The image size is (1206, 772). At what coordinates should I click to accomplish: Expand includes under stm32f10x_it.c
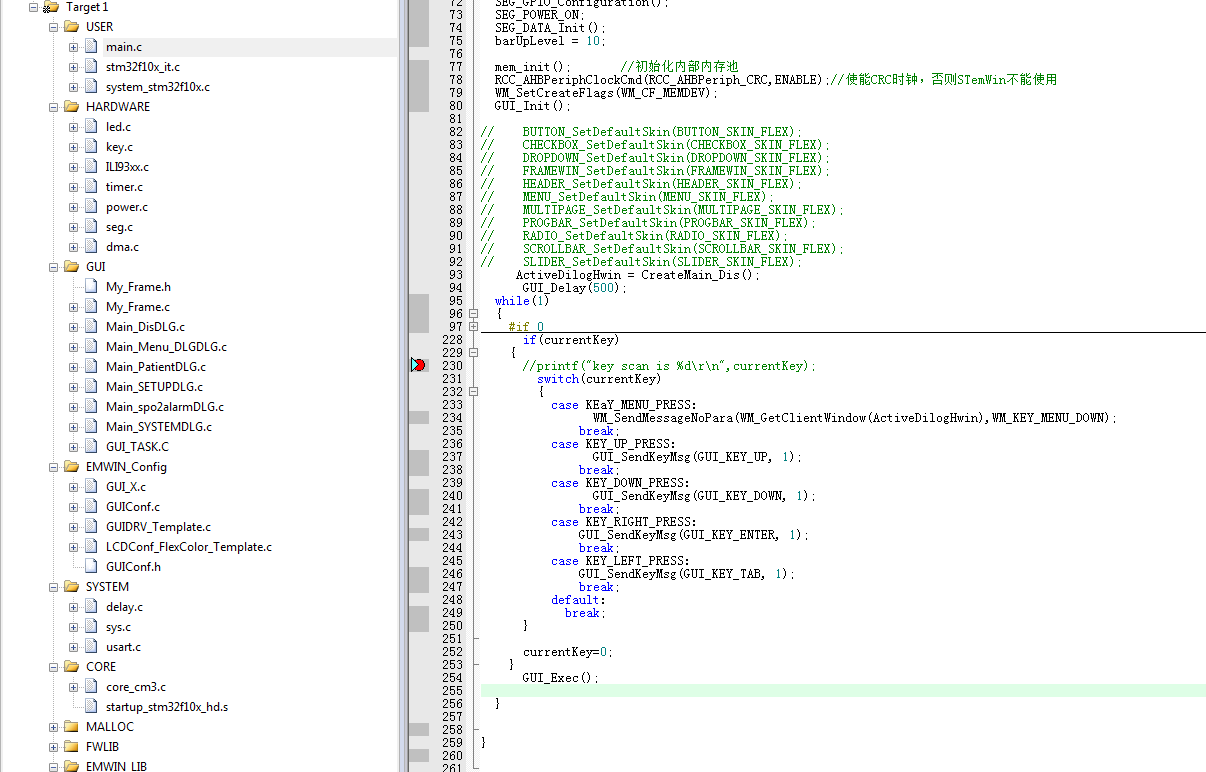click(74, 67)
